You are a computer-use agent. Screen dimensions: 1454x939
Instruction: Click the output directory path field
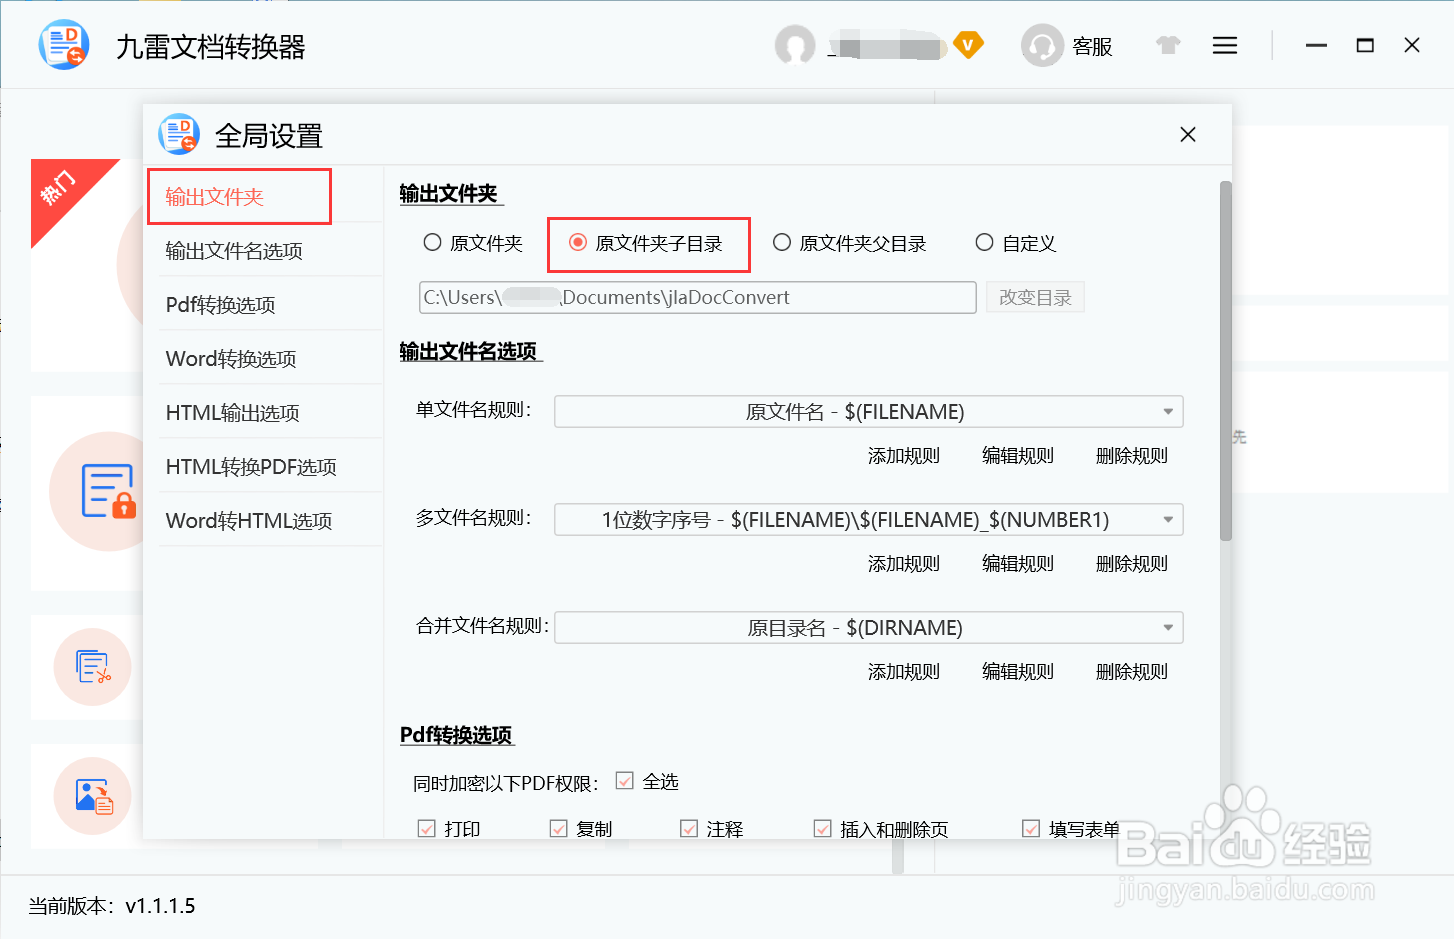coord(698,297)
